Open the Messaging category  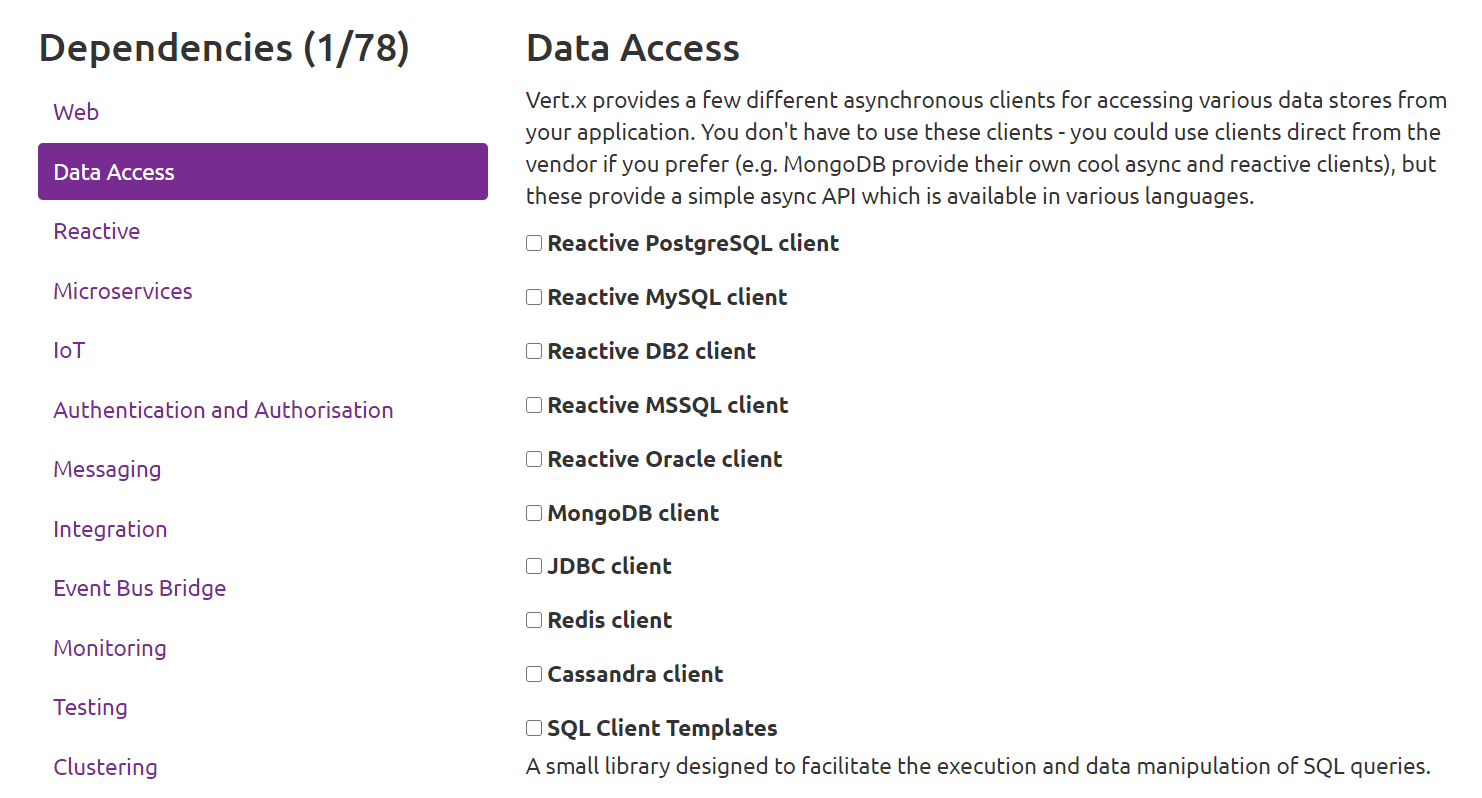107,469
